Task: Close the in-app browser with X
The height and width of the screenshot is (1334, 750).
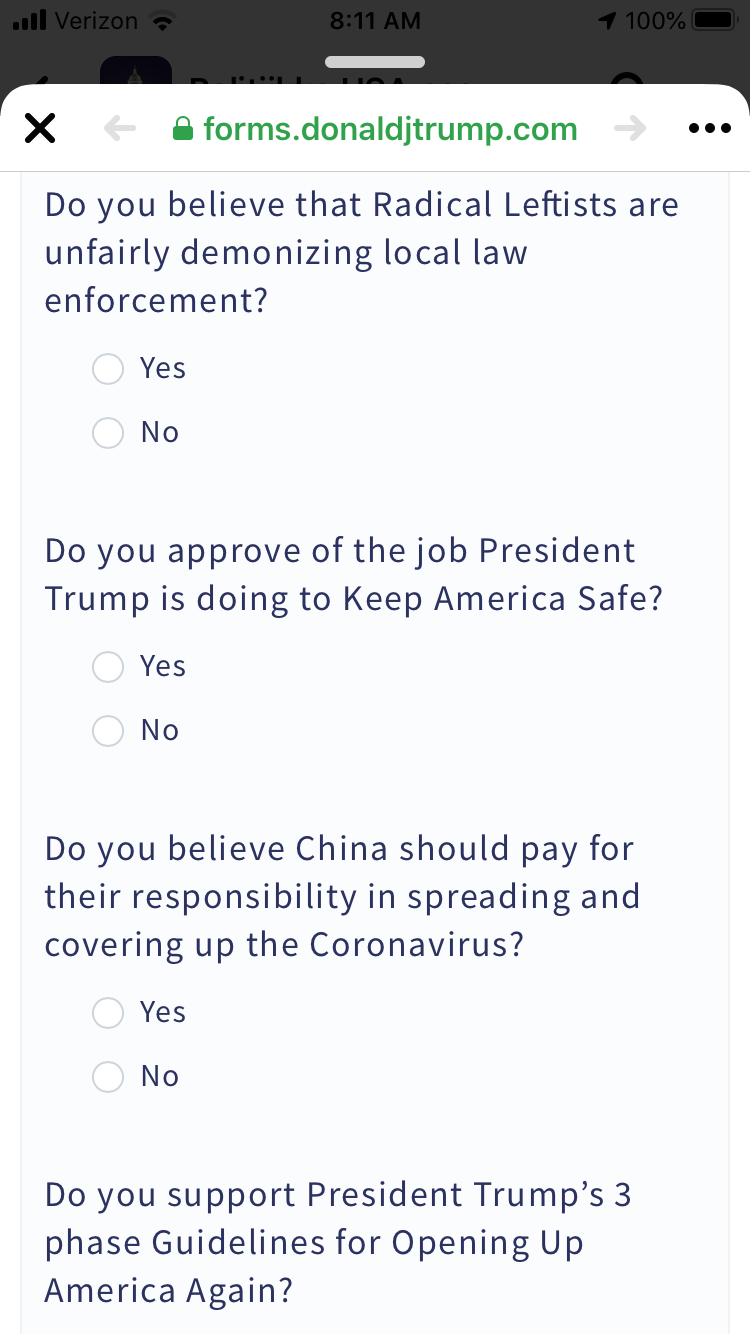Action: (x=39, y=129)
